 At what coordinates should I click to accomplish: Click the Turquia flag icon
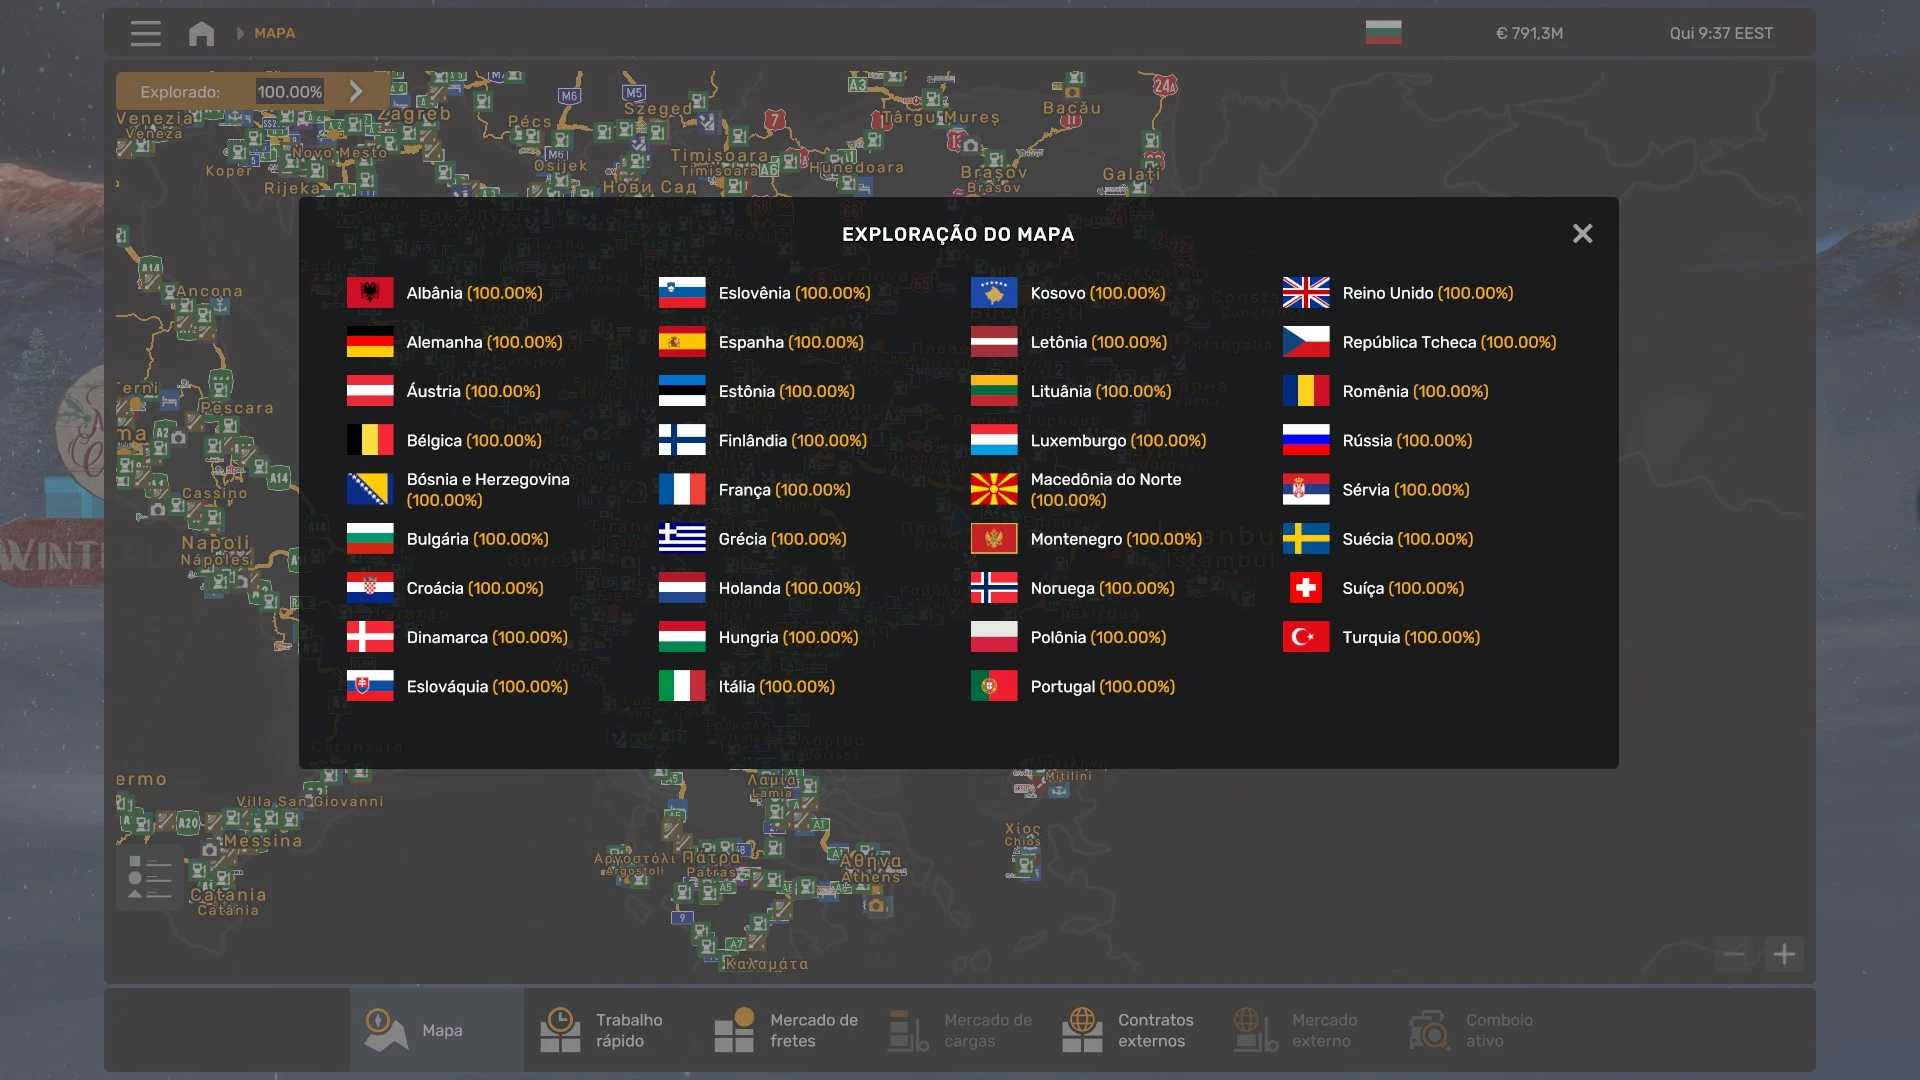[1306, 637]
